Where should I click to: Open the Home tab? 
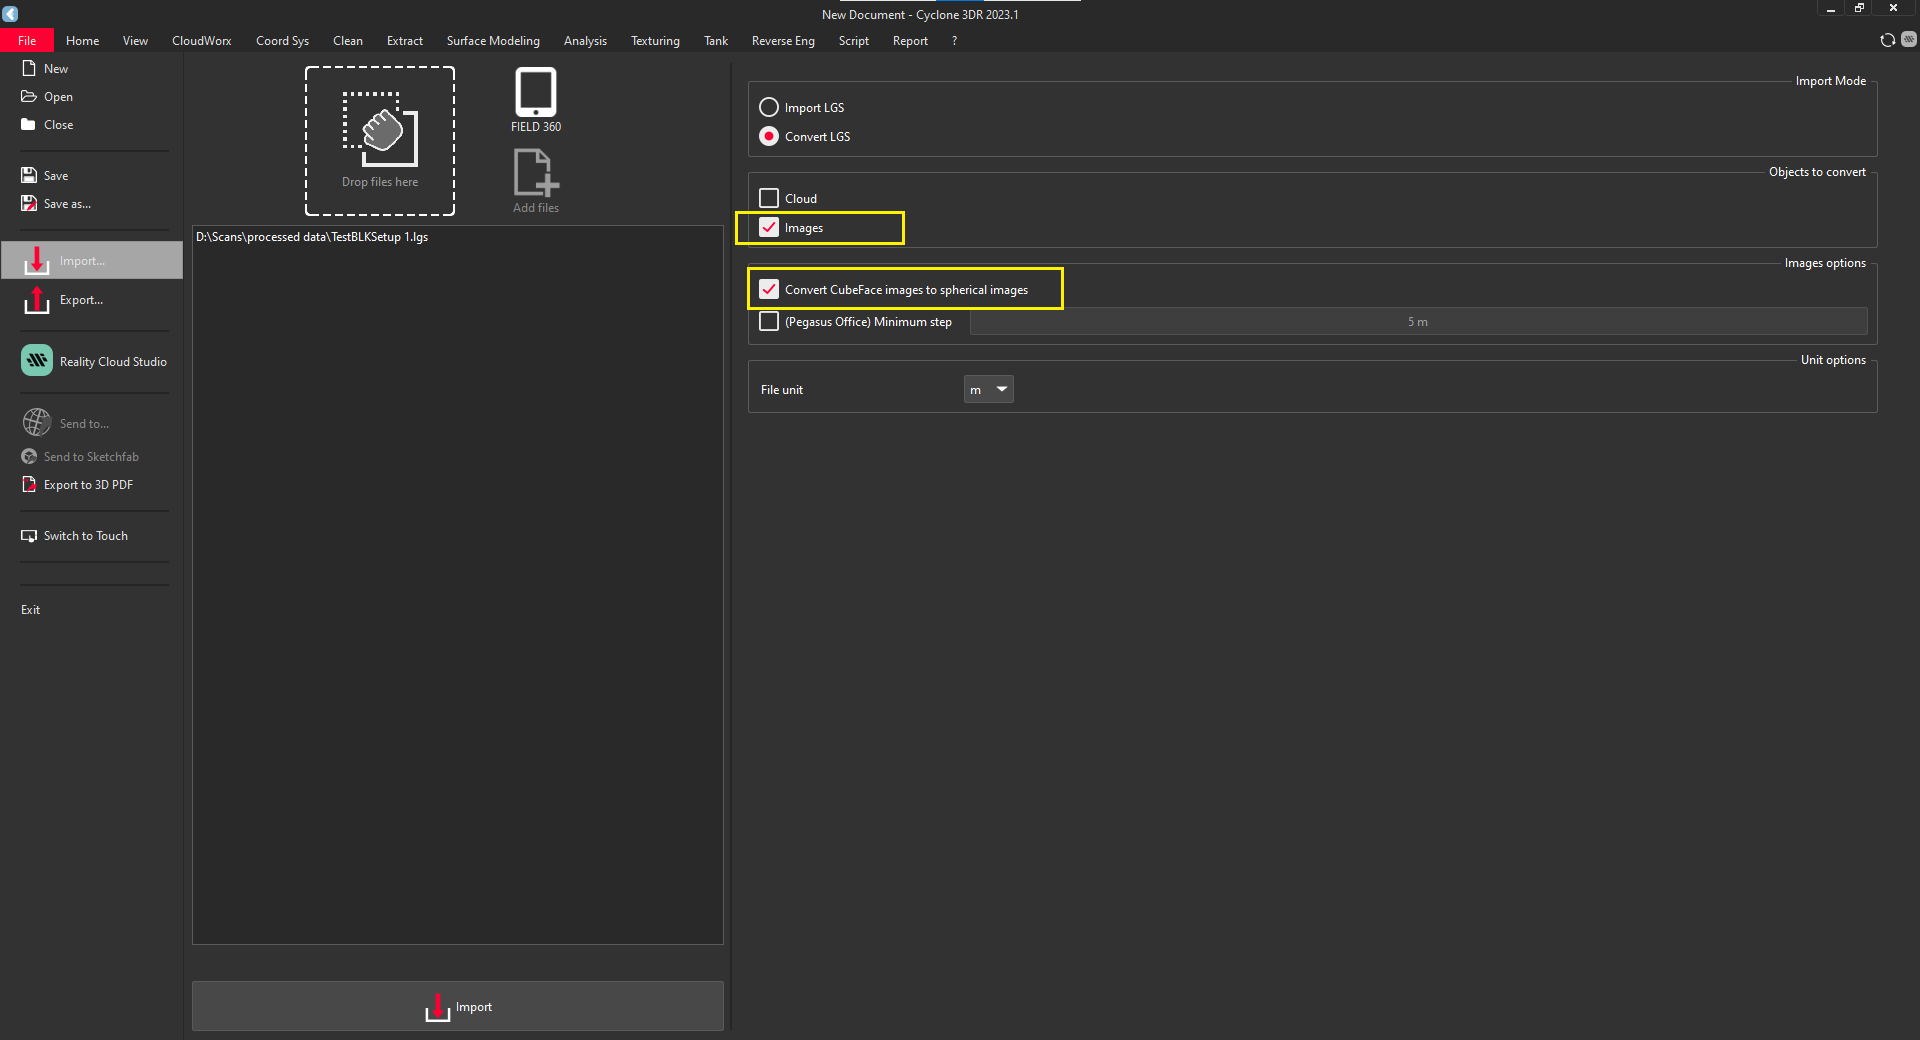pyautogui.click(x=83, y=41)
